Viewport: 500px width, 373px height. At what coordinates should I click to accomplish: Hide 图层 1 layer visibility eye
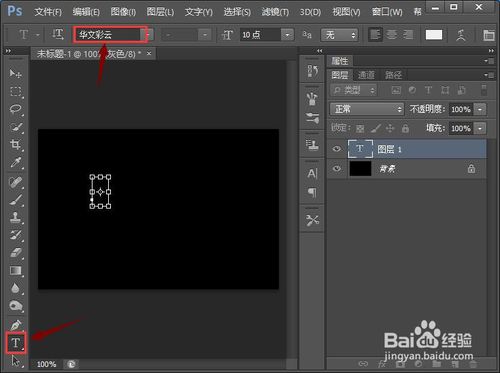(337, 149)
